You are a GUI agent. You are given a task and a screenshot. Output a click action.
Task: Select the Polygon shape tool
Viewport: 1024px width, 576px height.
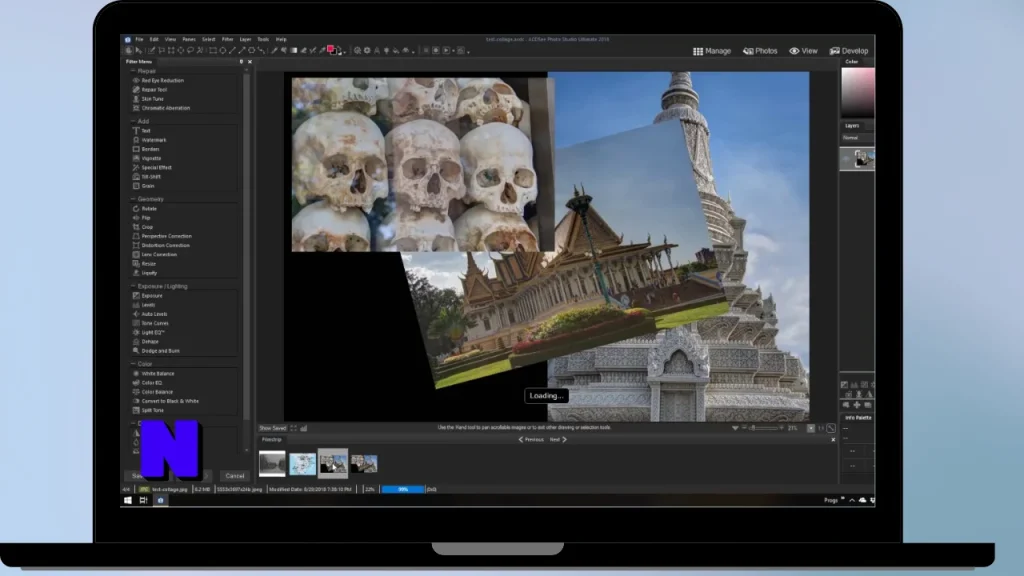point(251,50)
